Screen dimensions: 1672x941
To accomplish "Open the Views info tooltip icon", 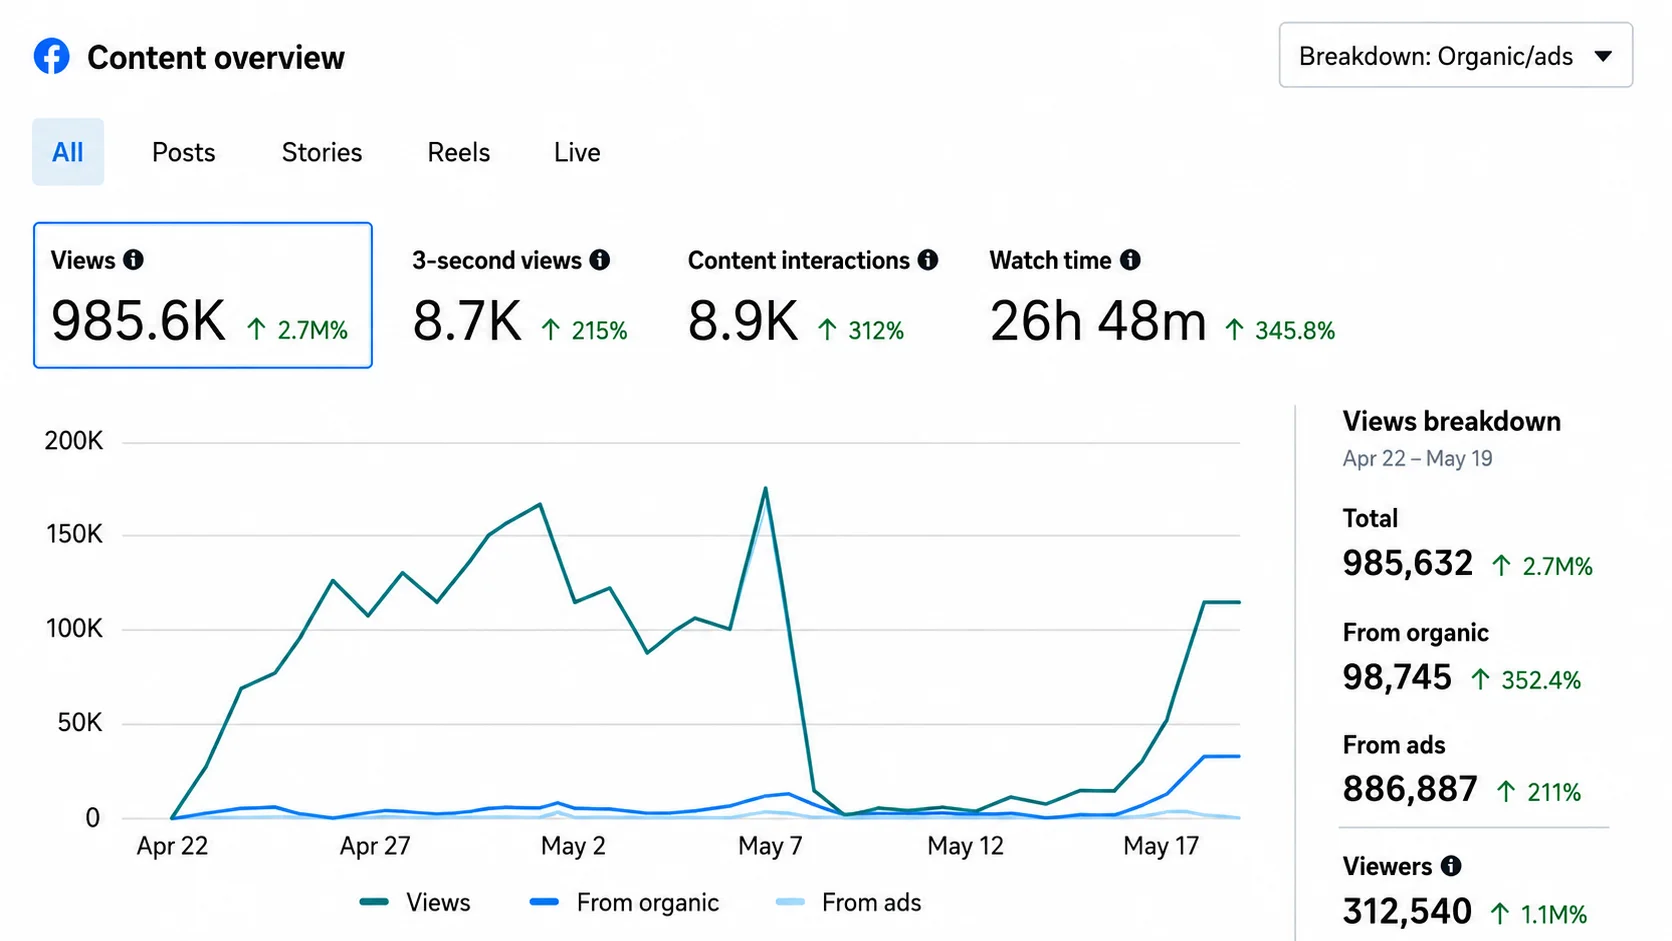I will [133, 260].
